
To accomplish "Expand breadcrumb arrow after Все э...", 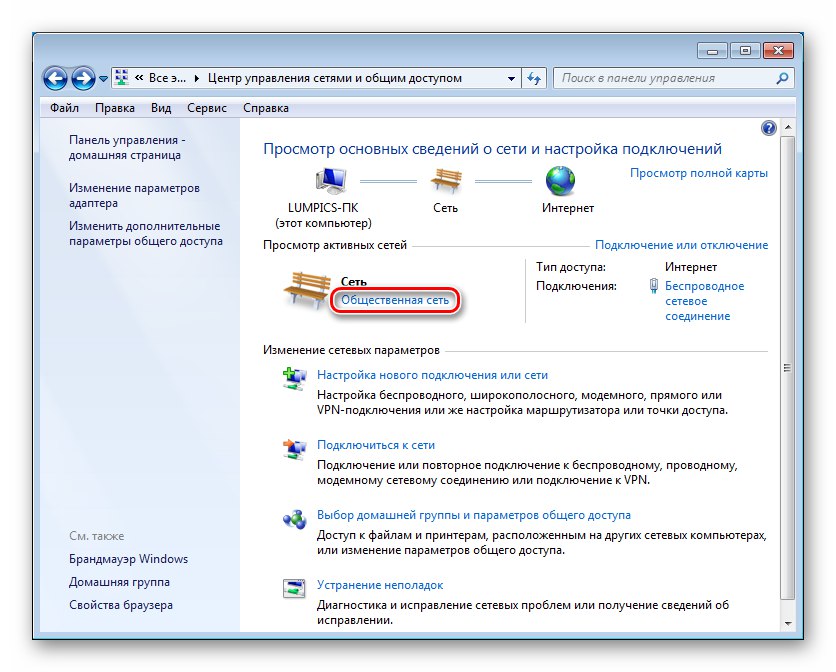I will point(197,78).
